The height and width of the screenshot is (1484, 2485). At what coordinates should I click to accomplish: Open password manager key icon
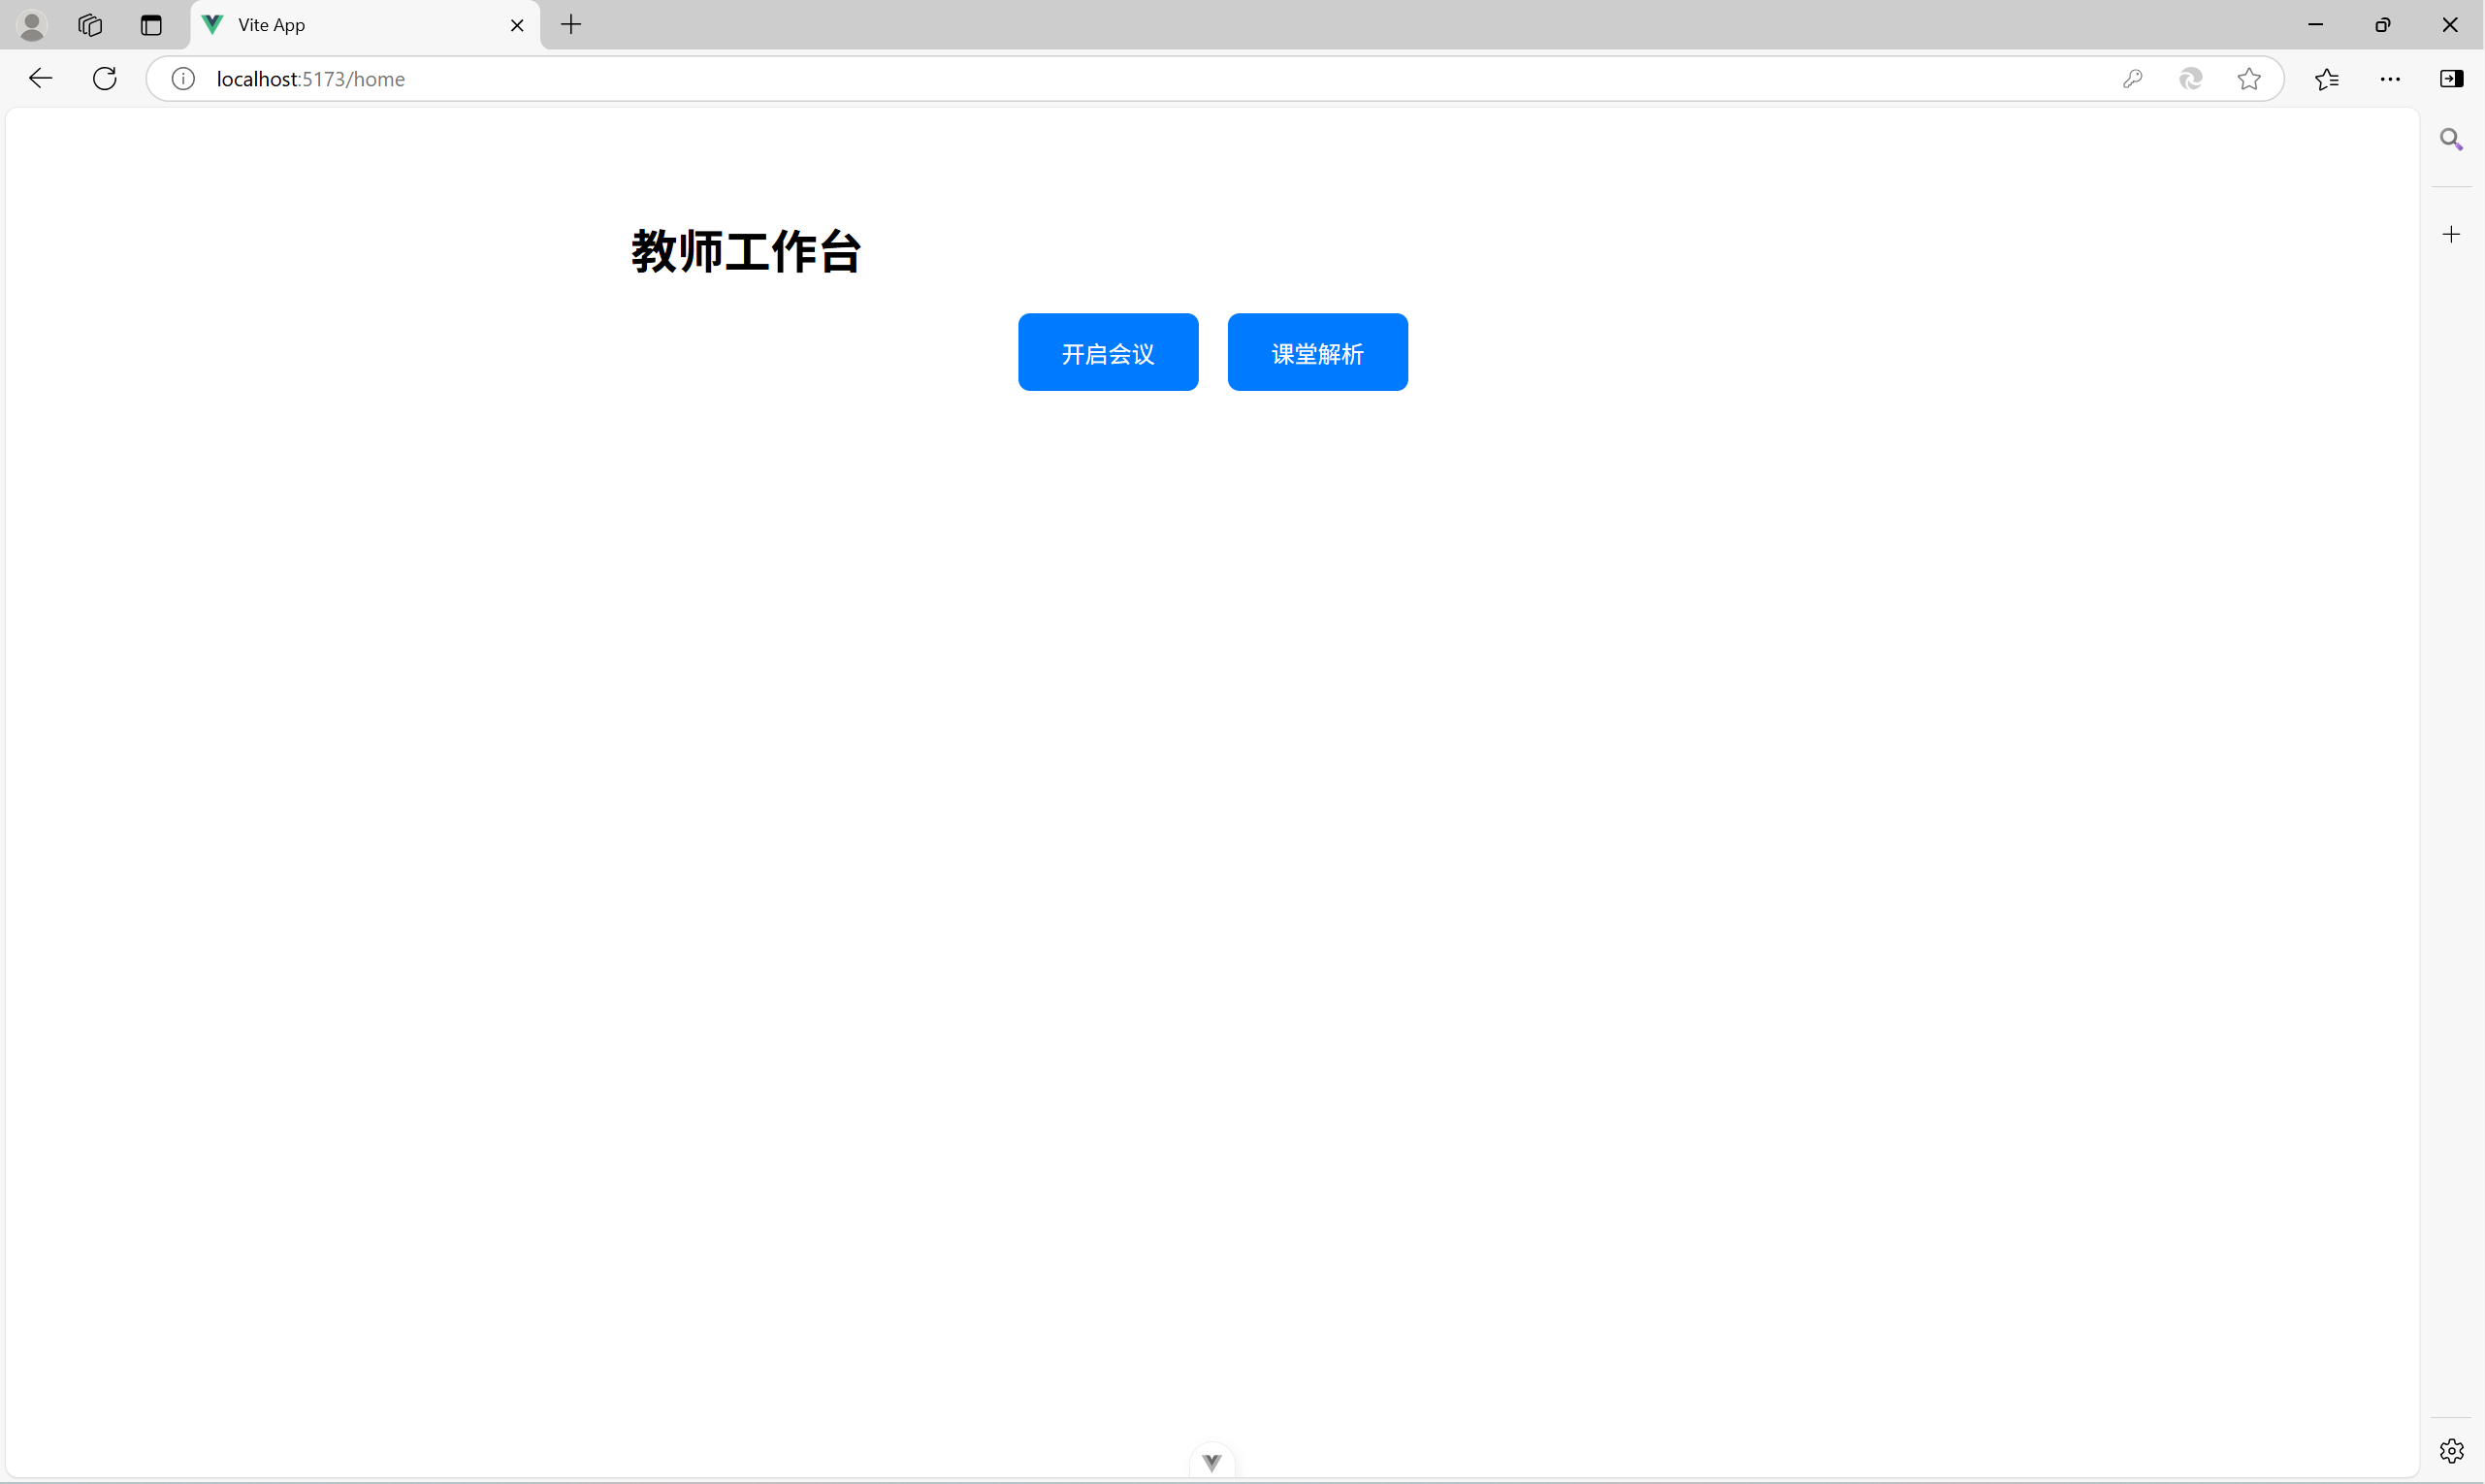(2132, 78)
